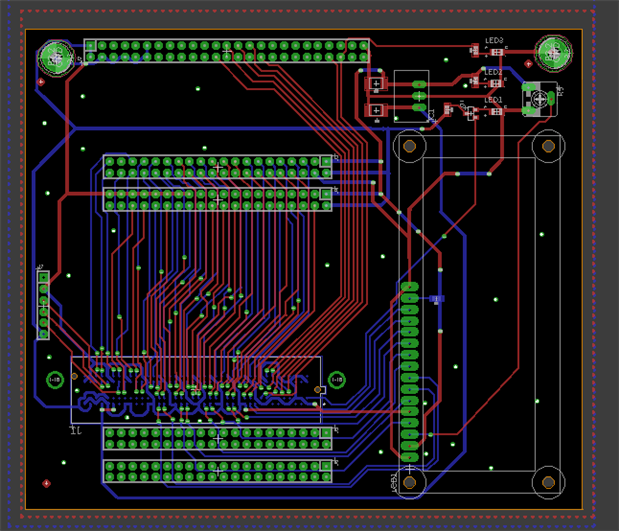This screenshot has width=619, height=531.
Task: Click orange pad at IC outline's left edge
Action: [74, 376]
